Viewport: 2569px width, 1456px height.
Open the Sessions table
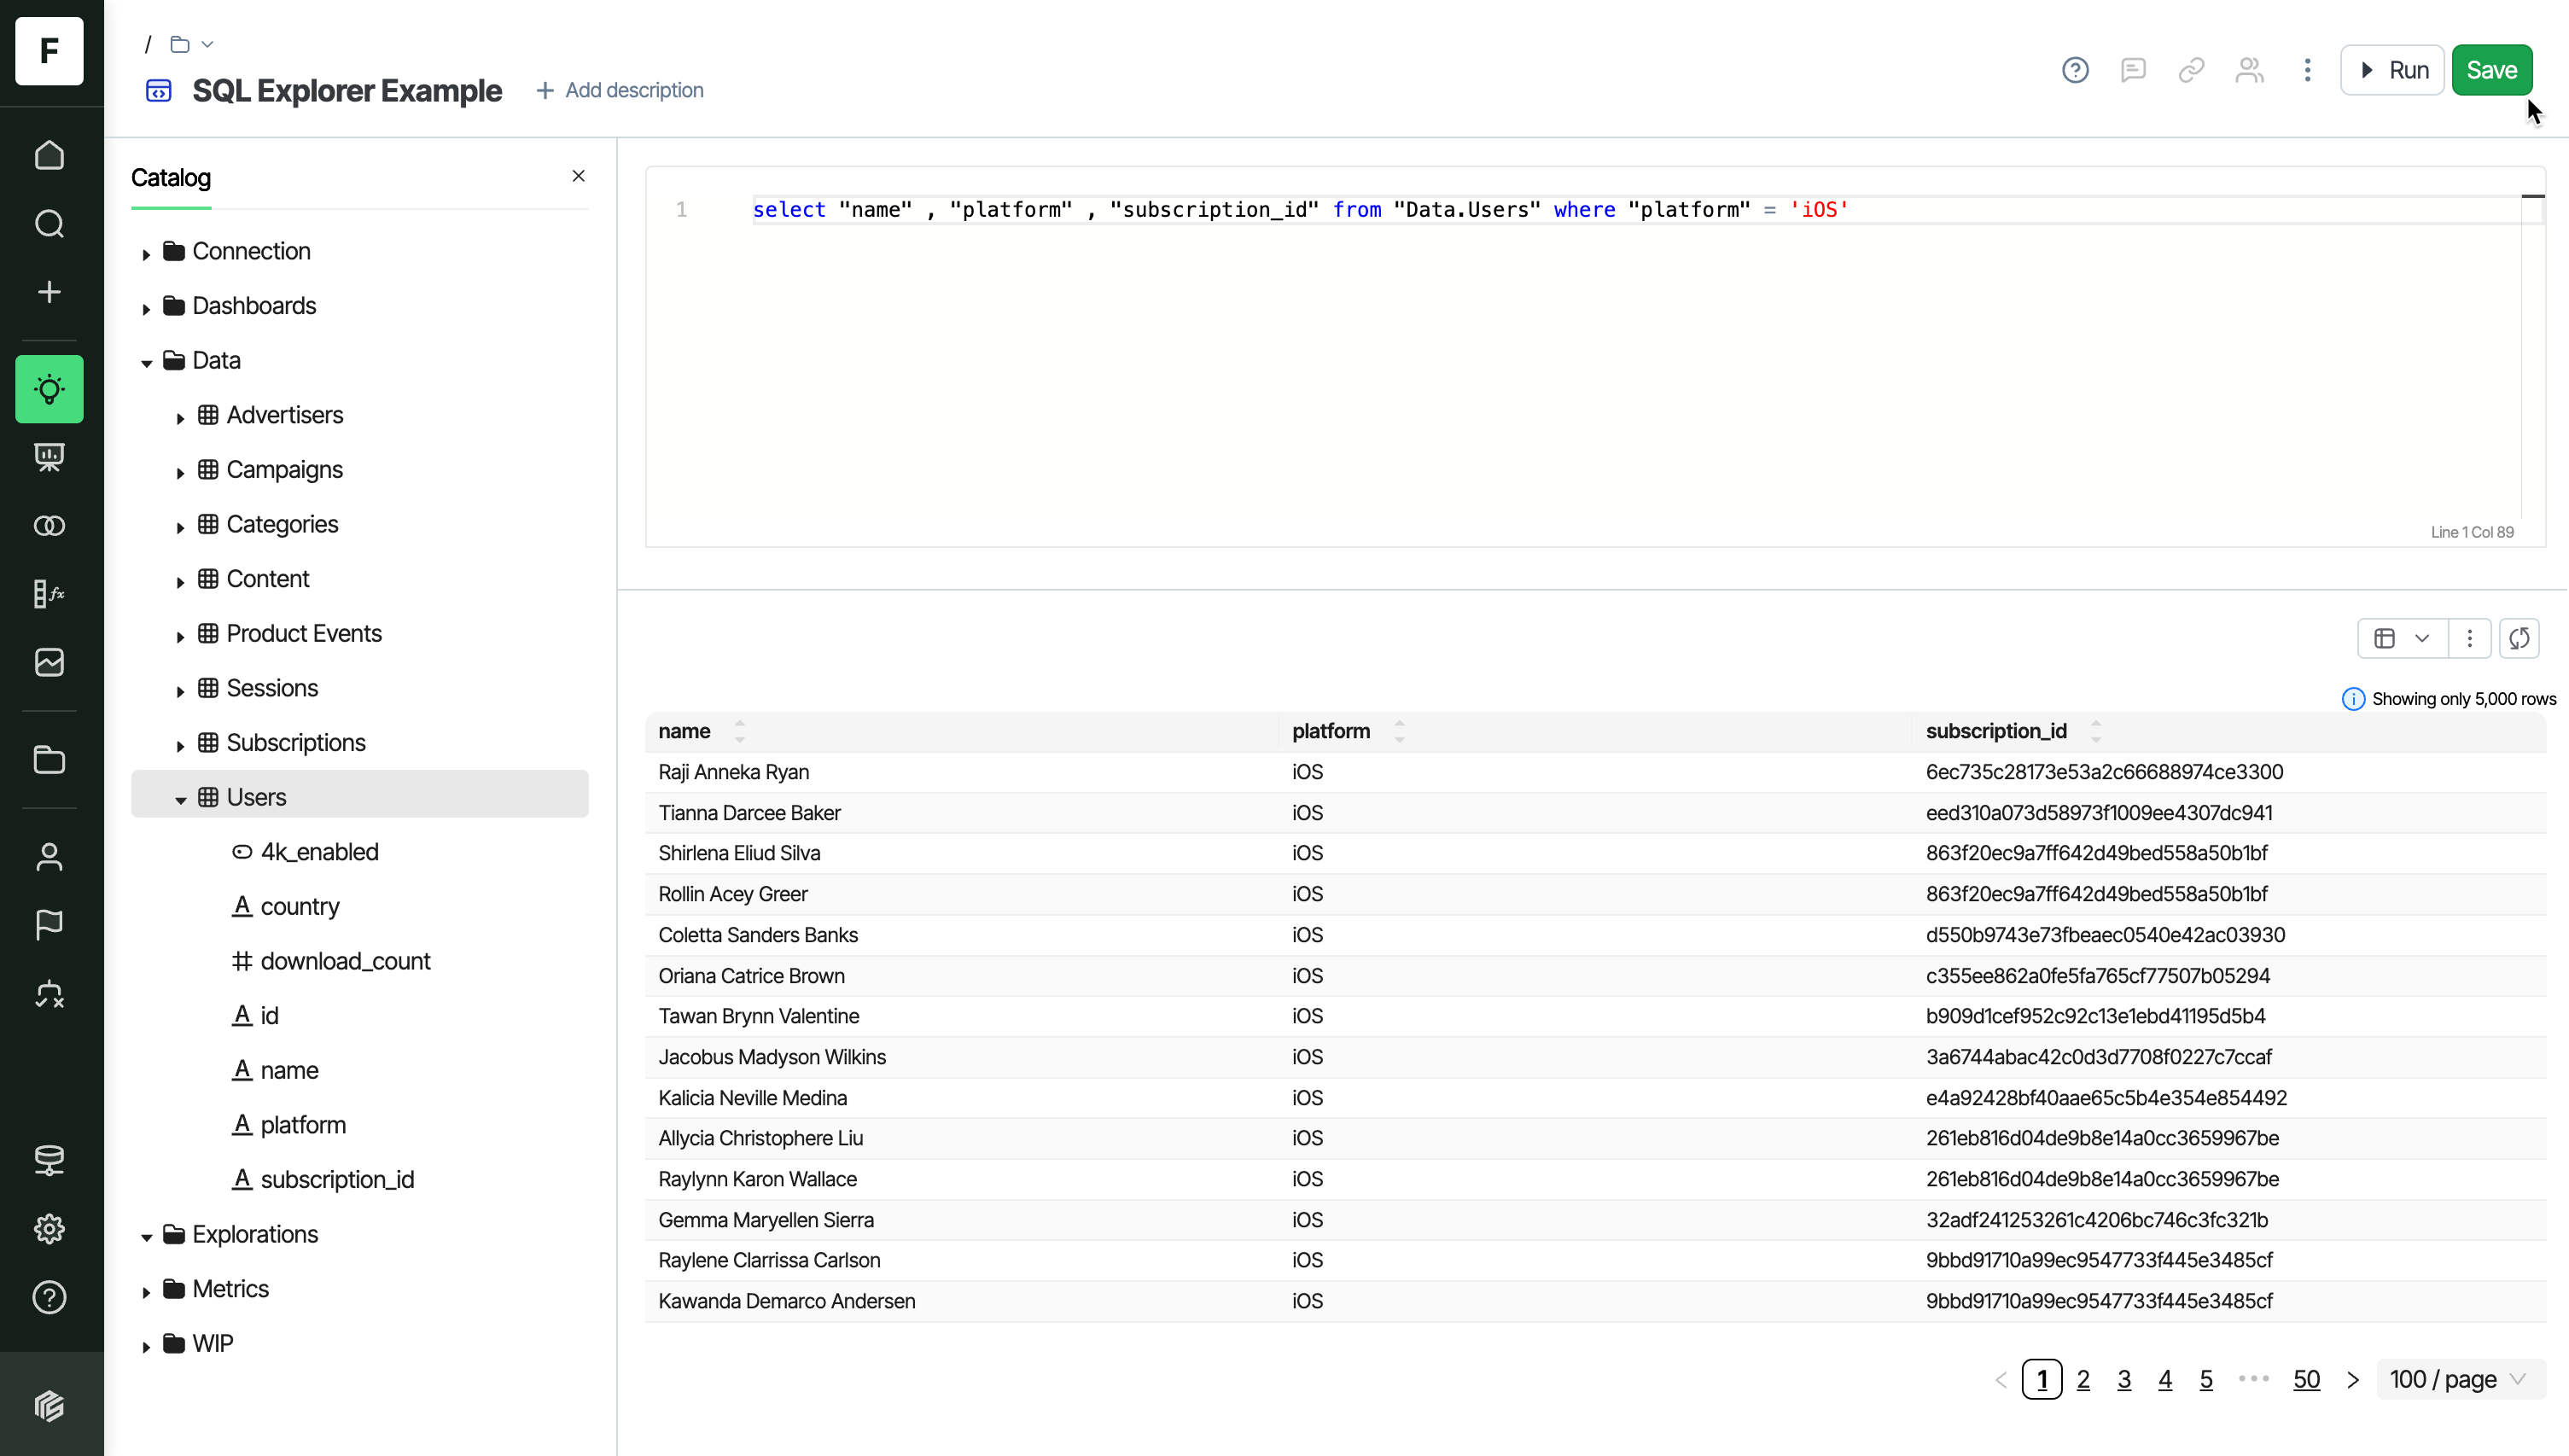pos(272,688)
